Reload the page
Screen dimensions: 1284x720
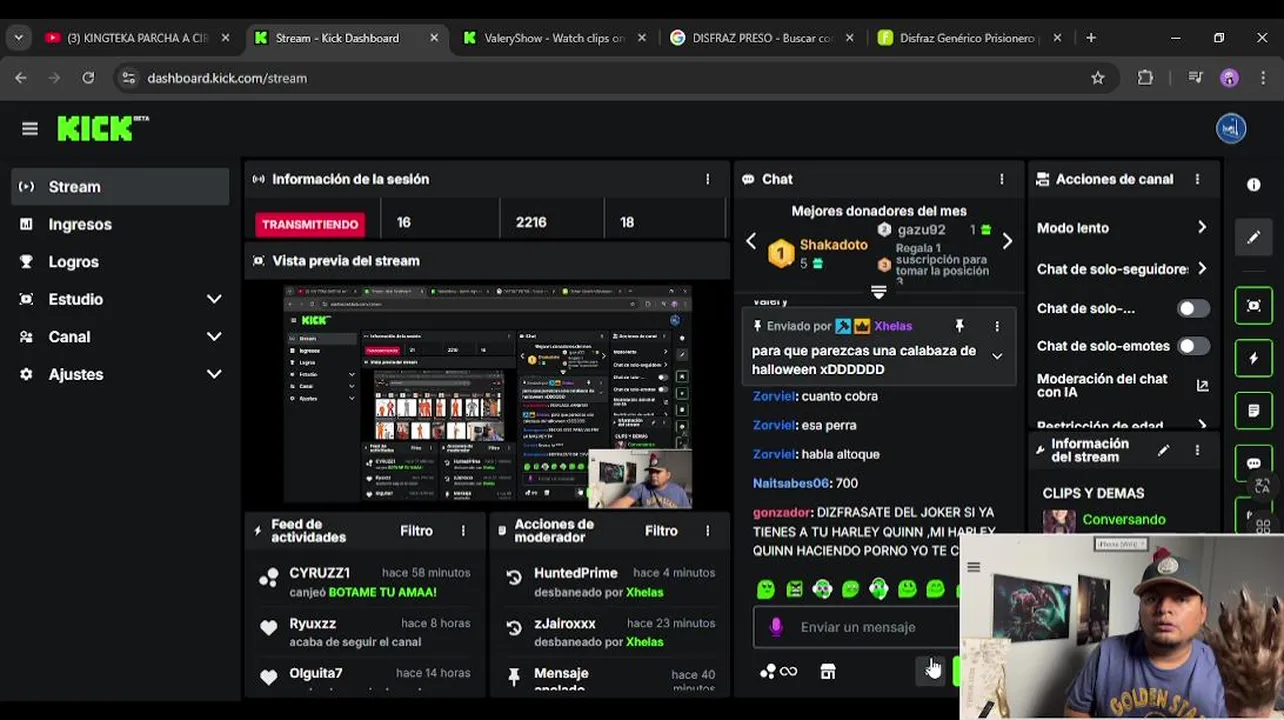88,78
